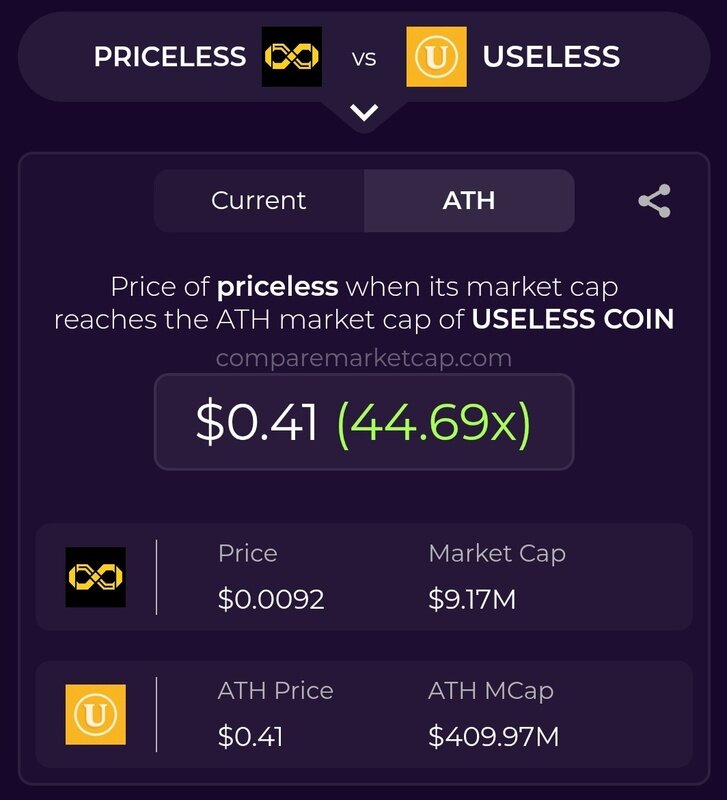
Task: Click the bold USELESS COIN text
Action: (x=572, y=319)
